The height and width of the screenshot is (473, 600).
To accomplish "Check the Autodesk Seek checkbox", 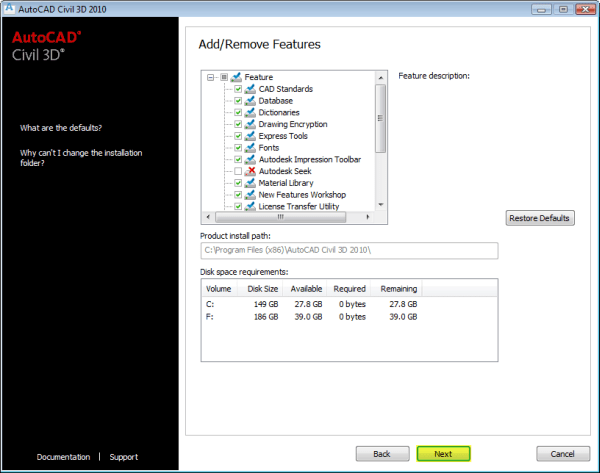I will 238,171.
